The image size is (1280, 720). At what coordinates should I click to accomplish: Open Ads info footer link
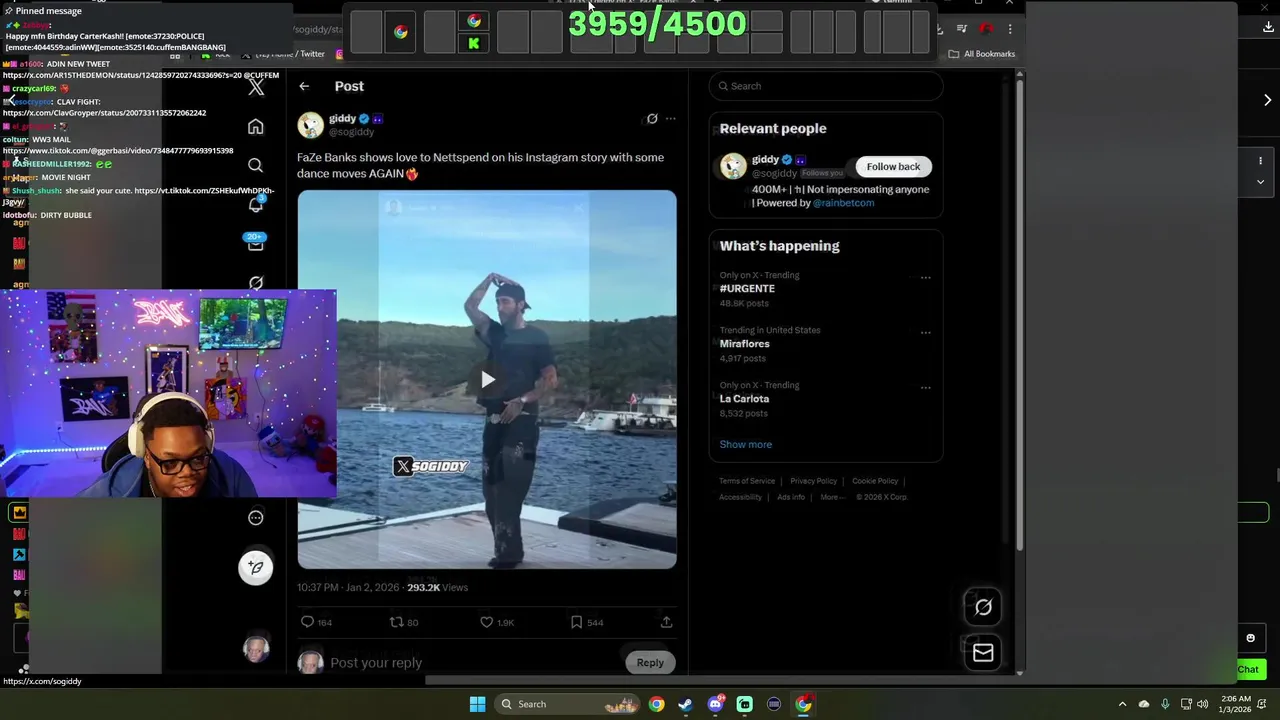tap(791, 497)
